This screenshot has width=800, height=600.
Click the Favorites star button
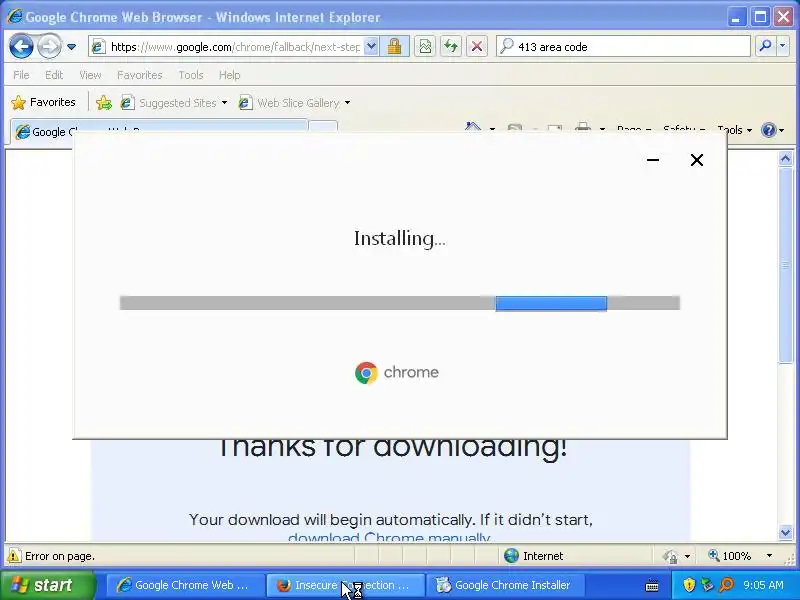[x=43, y=102]
